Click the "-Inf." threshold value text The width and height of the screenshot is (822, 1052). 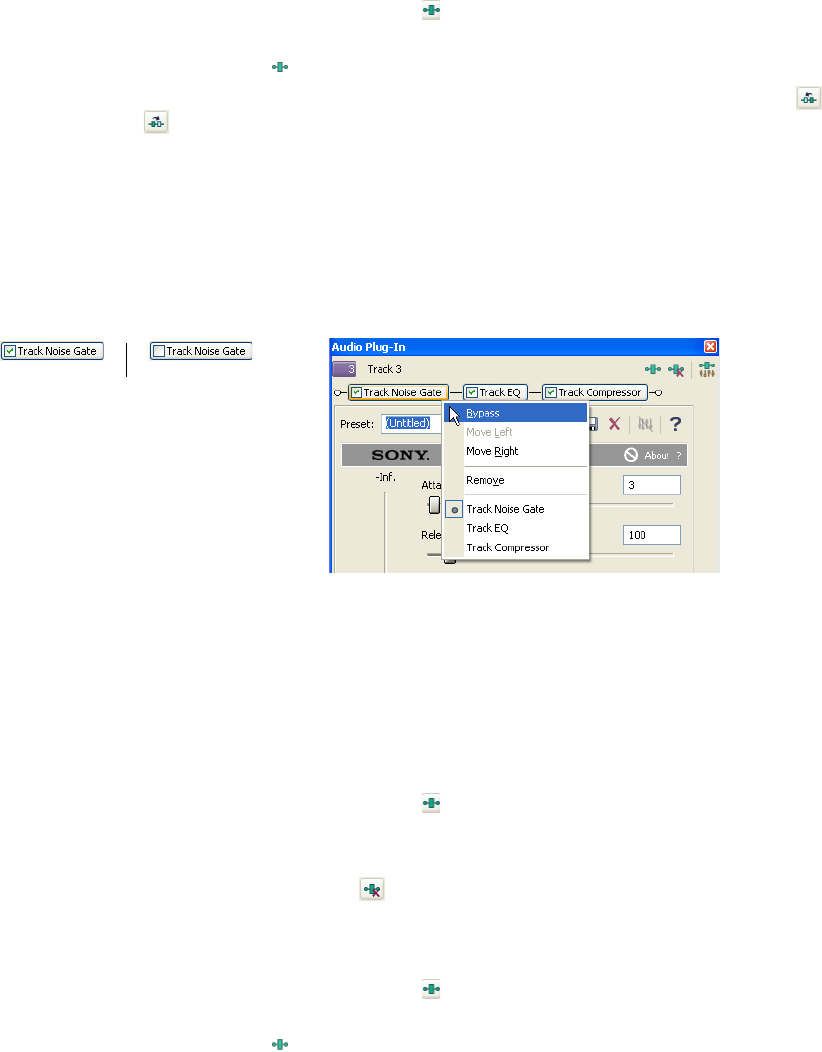tap(386, 477)
